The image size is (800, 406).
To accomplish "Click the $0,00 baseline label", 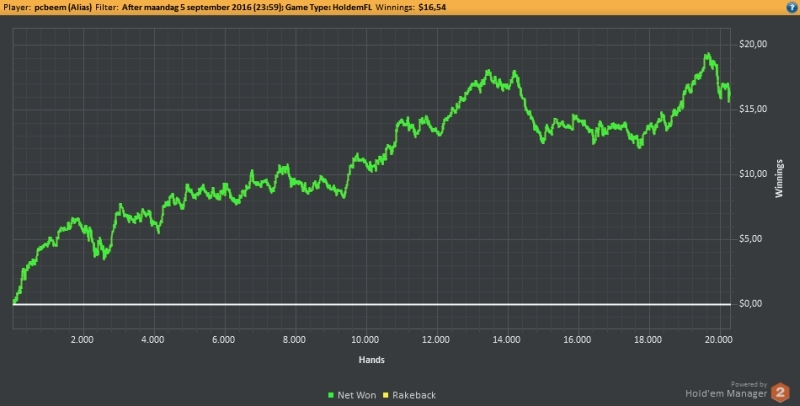I will click(752, 304).
